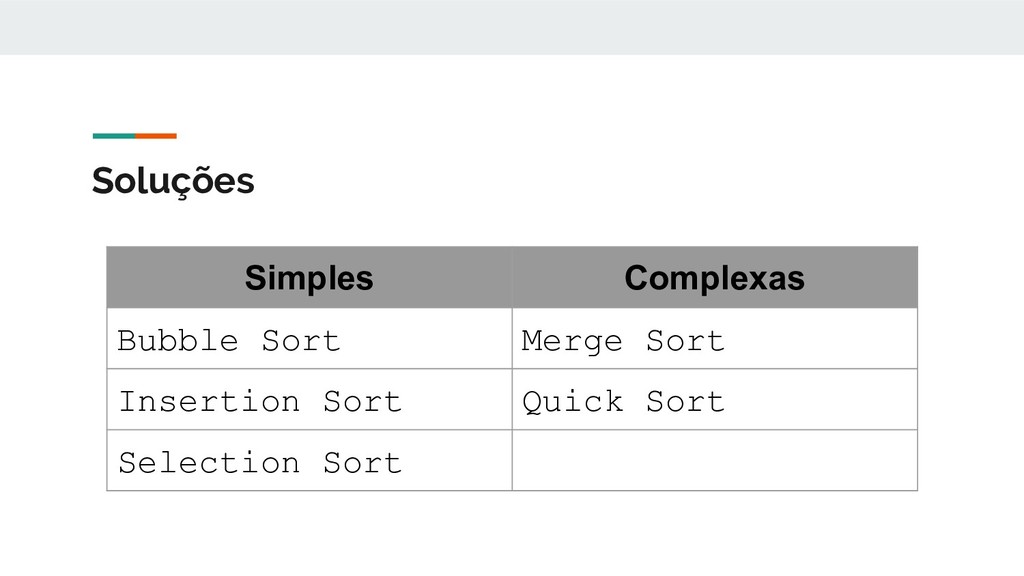Click the word Sort after Selection
Image resolution: width=1024 pixels, height=576 pixels.
362,462
